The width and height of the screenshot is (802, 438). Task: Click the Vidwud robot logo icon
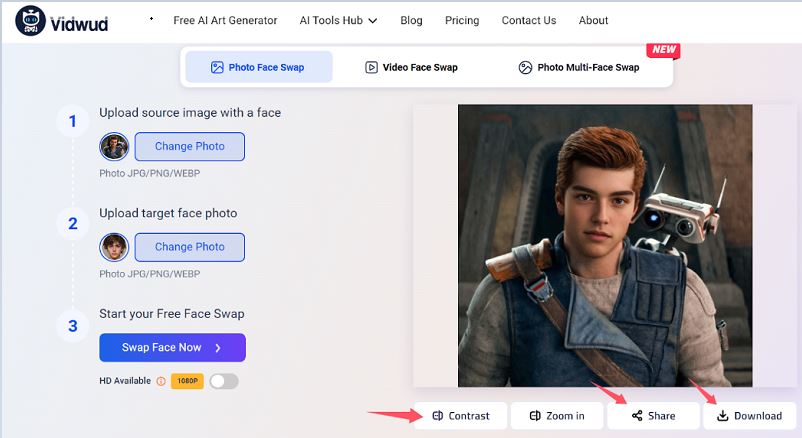(31, 21)
